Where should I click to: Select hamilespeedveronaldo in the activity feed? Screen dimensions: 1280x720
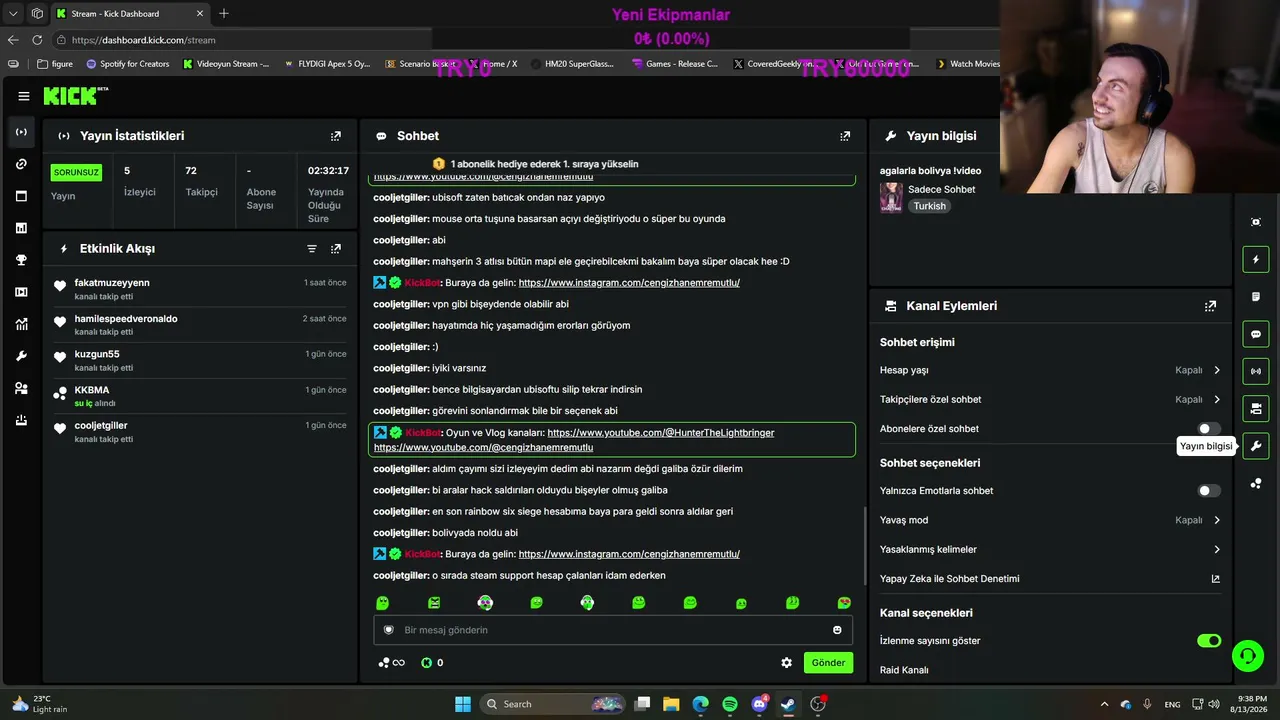tap(126, 319)
